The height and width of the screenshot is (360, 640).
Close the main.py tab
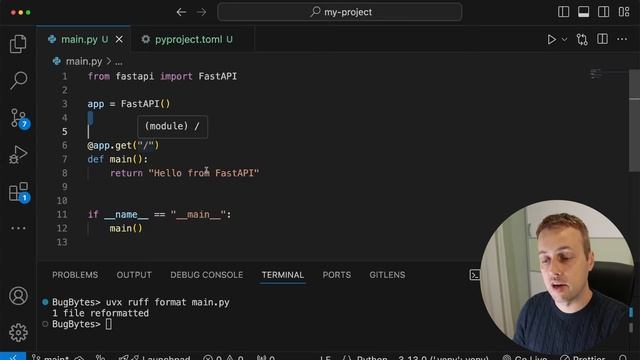(119, 40)
